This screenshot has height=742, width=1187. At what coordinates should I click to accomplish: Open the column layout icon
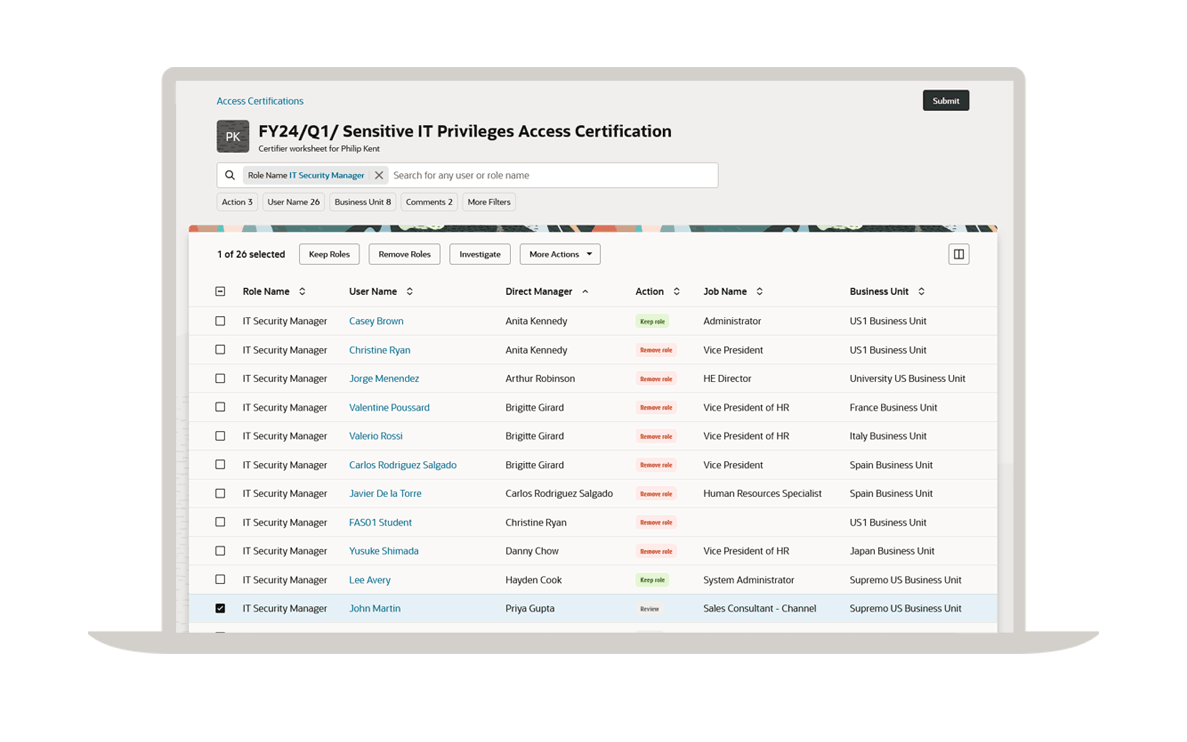(958, 254)
